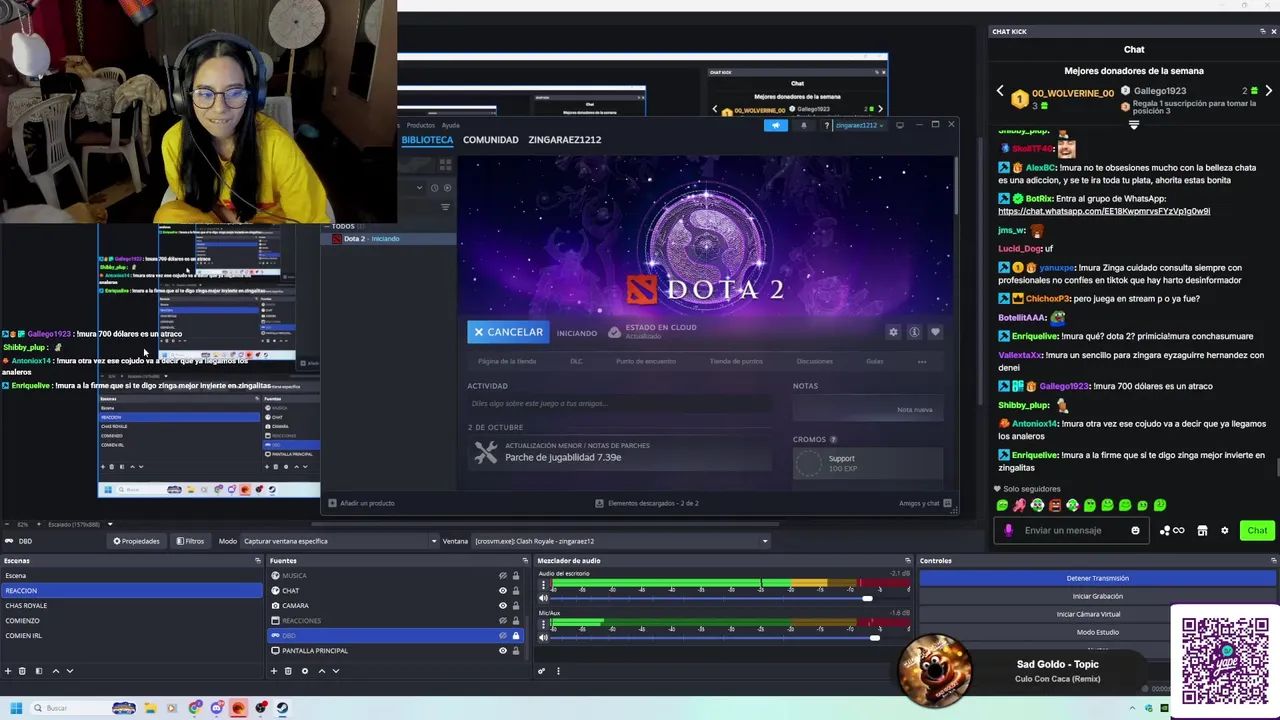The height and width of the screenshot is (720, 1280).
Task: Show the REACCIONES source
Action: pyautogui.click(x=503, y=621)
